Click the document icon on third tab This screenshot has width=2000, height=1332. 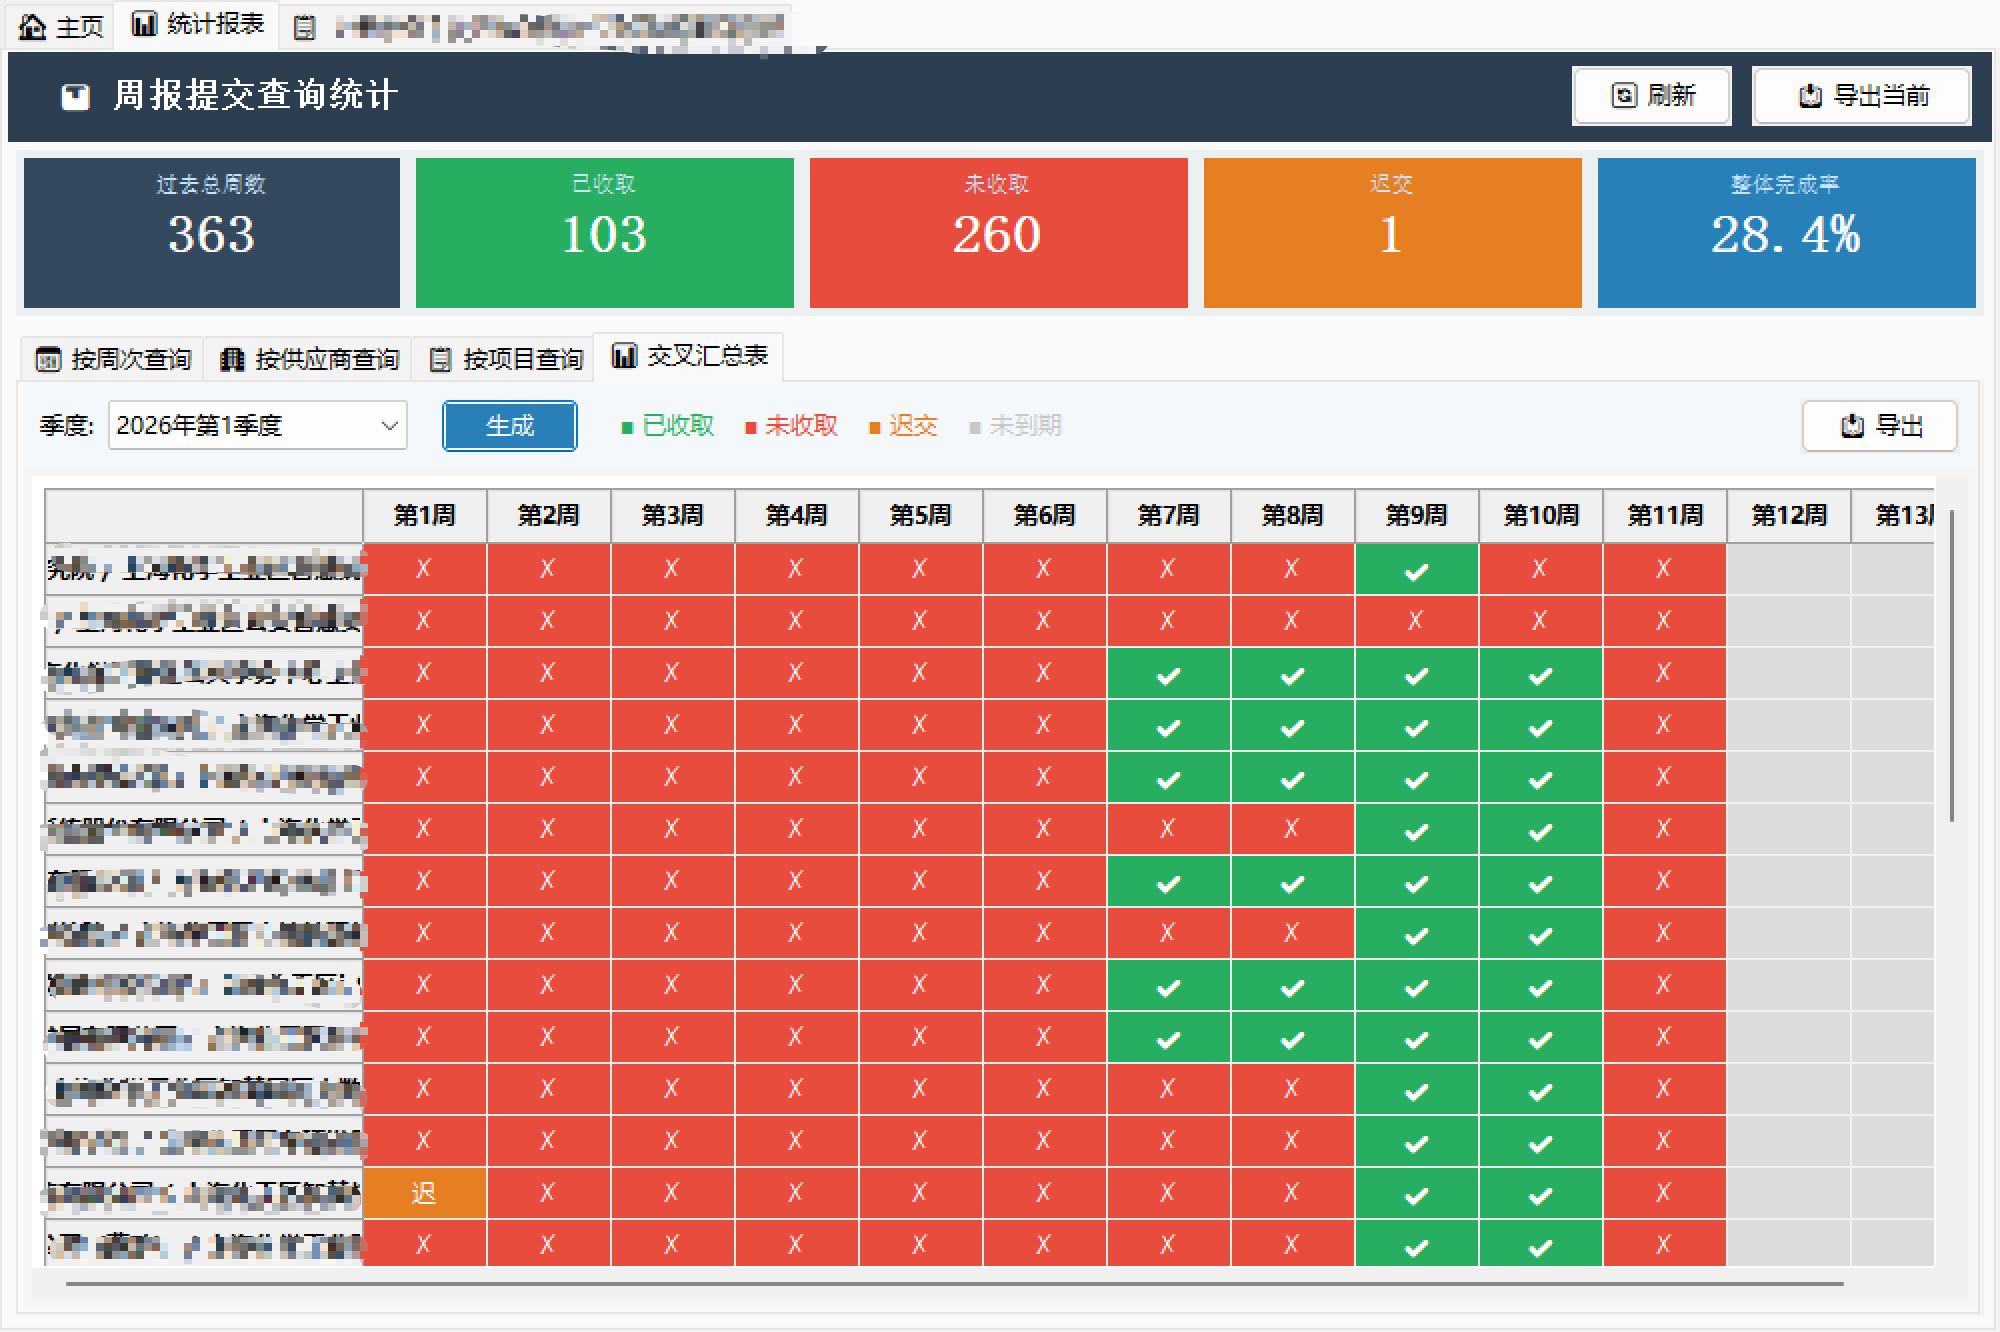[x=305, y=28]
